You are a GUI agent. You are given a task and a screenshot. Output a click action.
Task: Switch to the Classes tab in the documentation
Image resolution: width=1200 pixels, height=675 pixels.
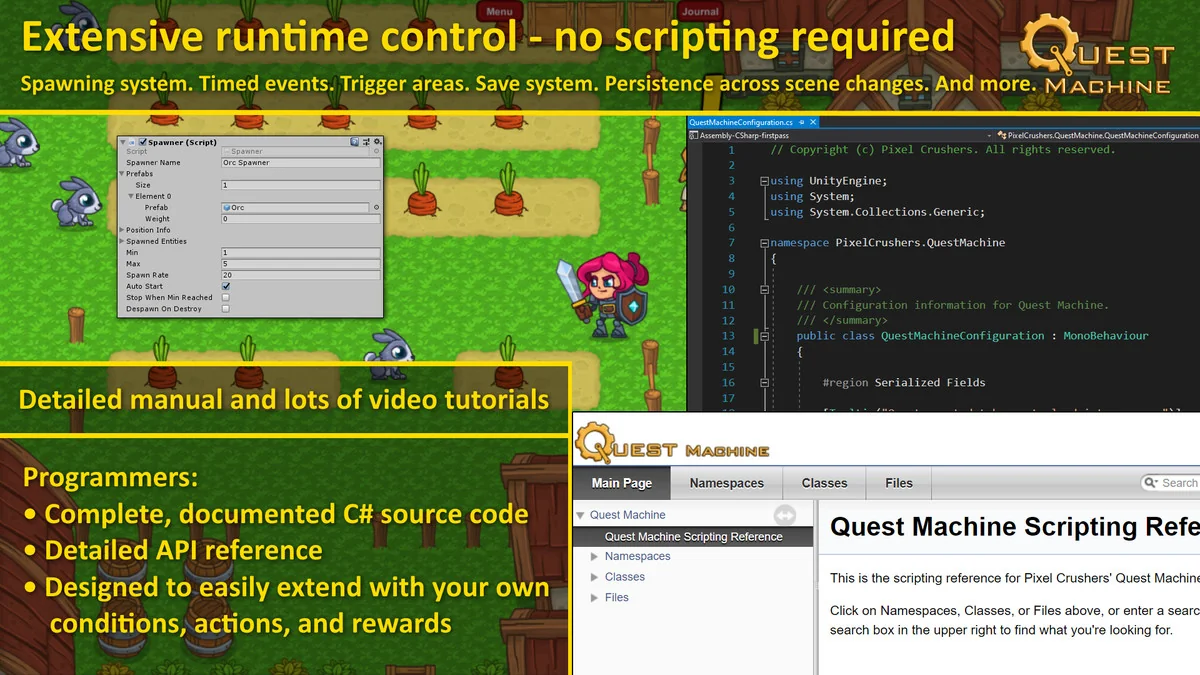tap(823, 483)
